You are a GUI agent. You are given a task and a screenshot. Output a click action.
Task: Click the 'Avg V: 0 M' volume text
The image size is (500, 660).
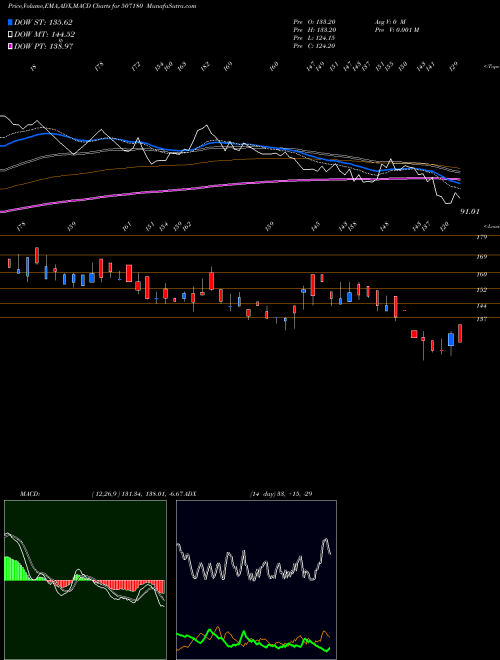pyautogui.click(x=389, y=22)
